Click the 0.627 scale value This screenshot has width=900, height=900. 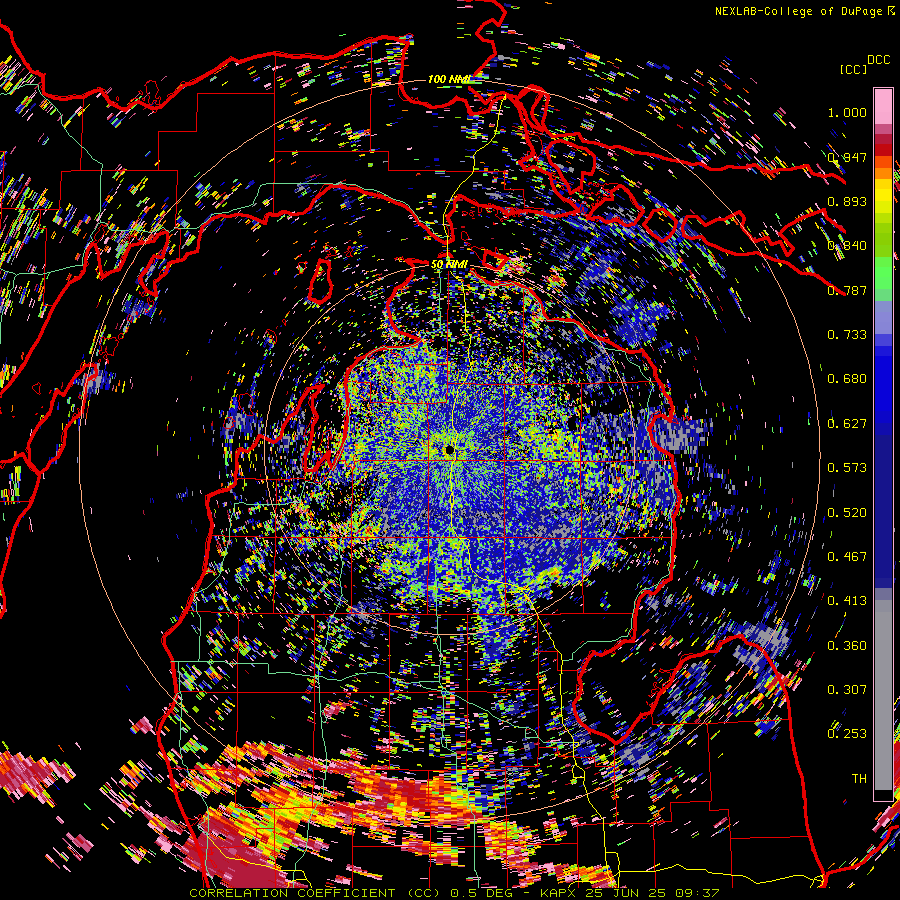pos(847,423)
